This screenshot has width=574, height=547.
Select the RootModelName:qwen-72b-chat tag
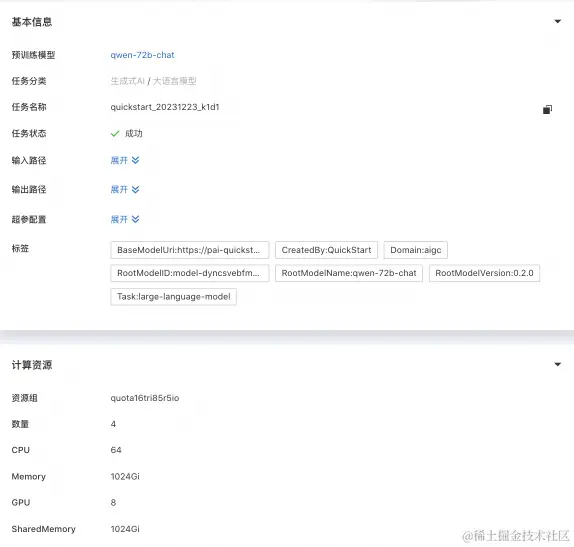pyautogui.click(x=349, y=273)
